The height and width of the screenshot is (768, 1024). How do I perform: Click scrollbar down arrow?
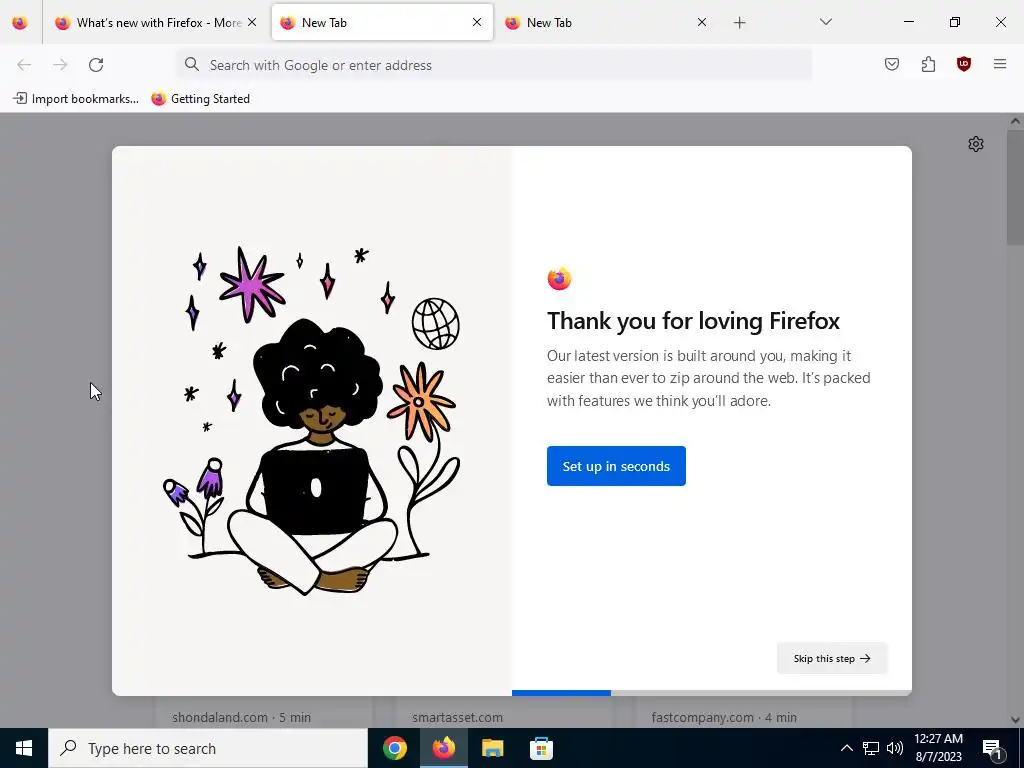1015,720
